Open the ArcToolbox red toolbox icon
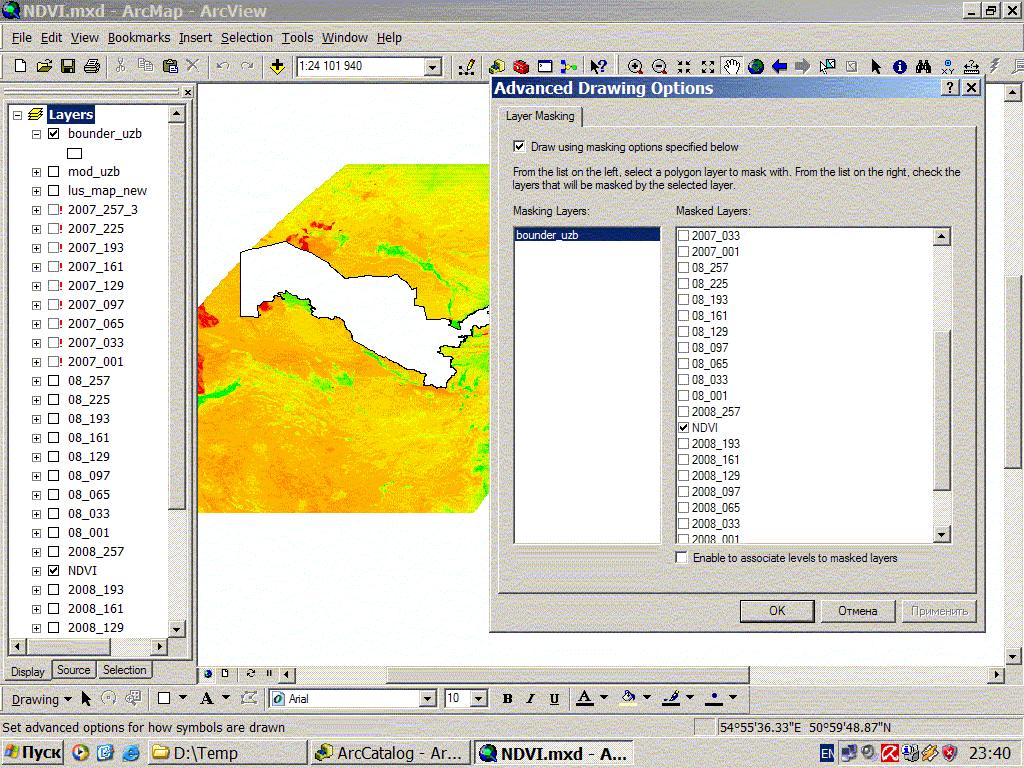This screenshot has height=768, width=1024. (521, 67)
